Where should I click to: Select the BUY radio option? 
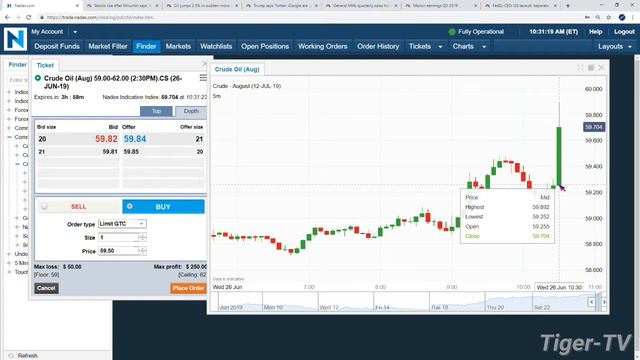[x=129, y=207]
